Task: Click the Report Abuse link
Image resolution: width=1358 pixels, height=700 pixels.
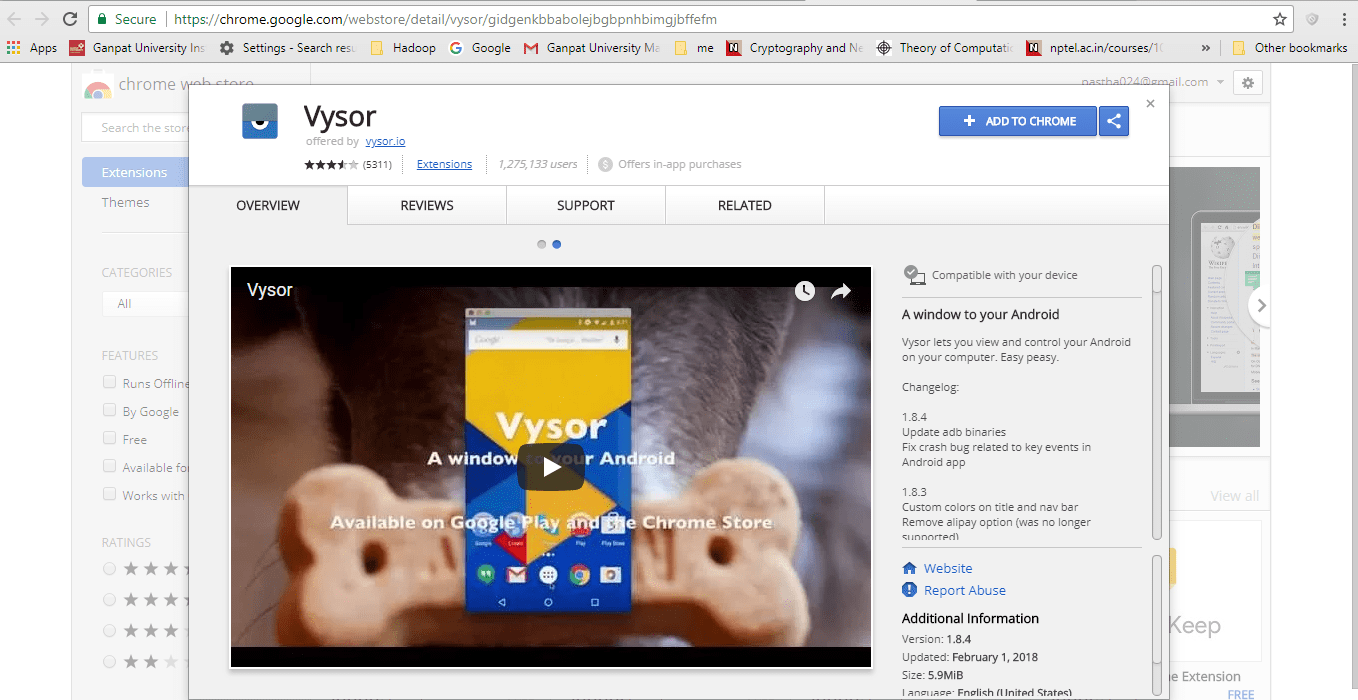Action: click(x=965, y=590)
